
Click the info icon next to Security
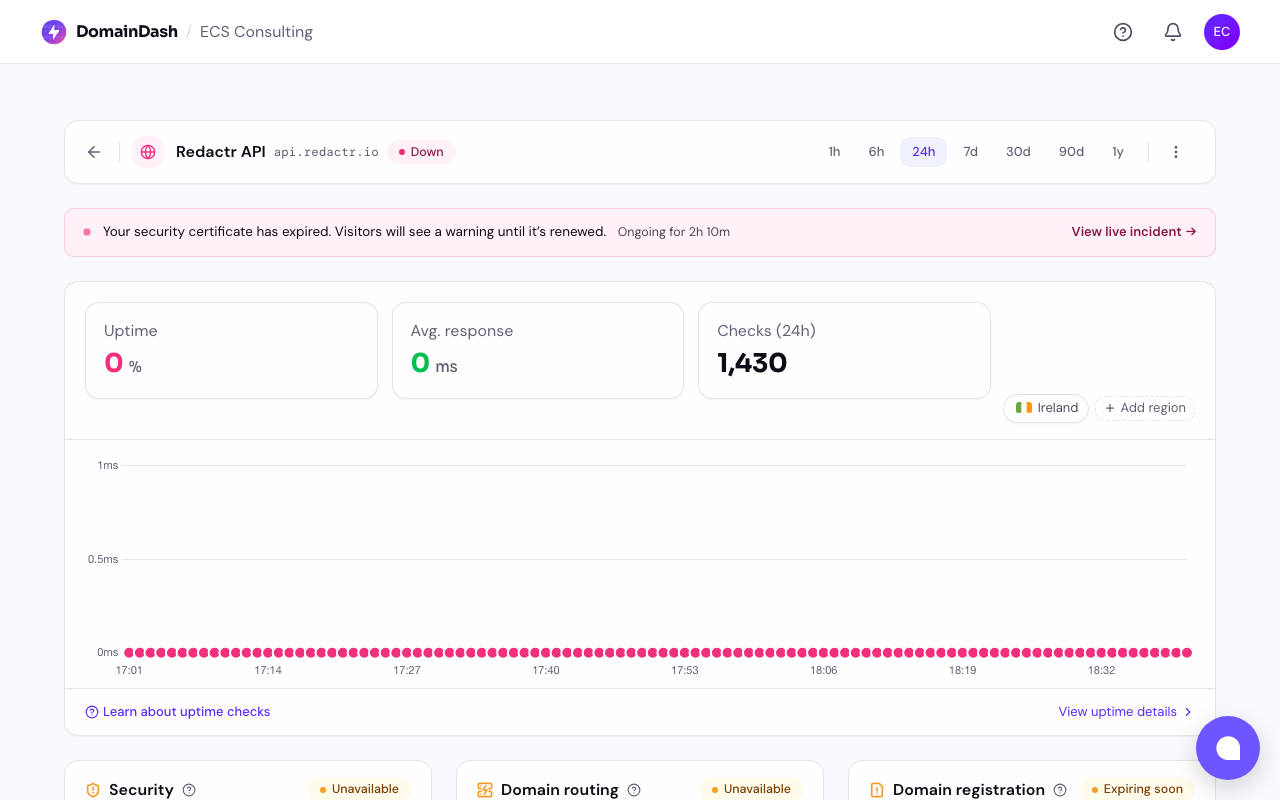point(189,790)
